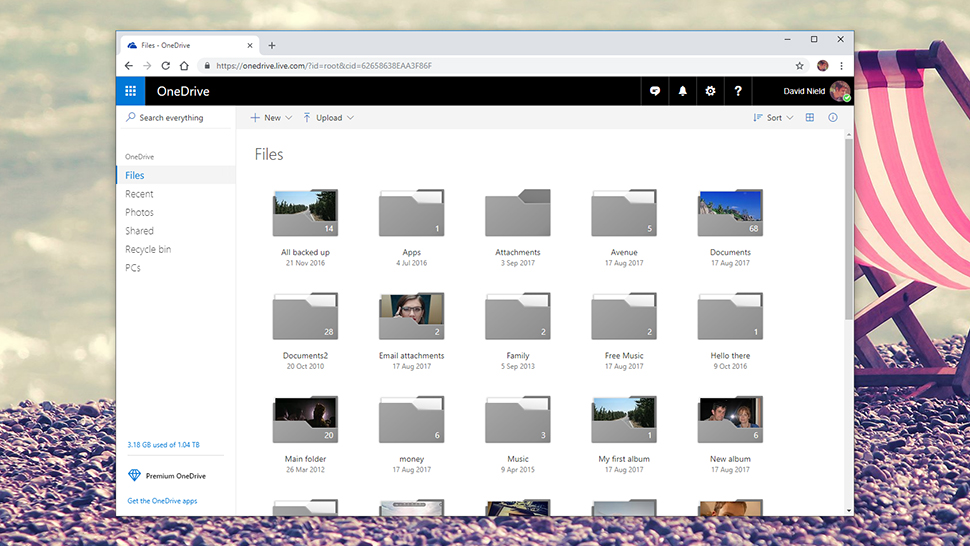This screenshot has width=970, height=546.
Task: Click the storage used link
Action: click(x=163, y=445)
